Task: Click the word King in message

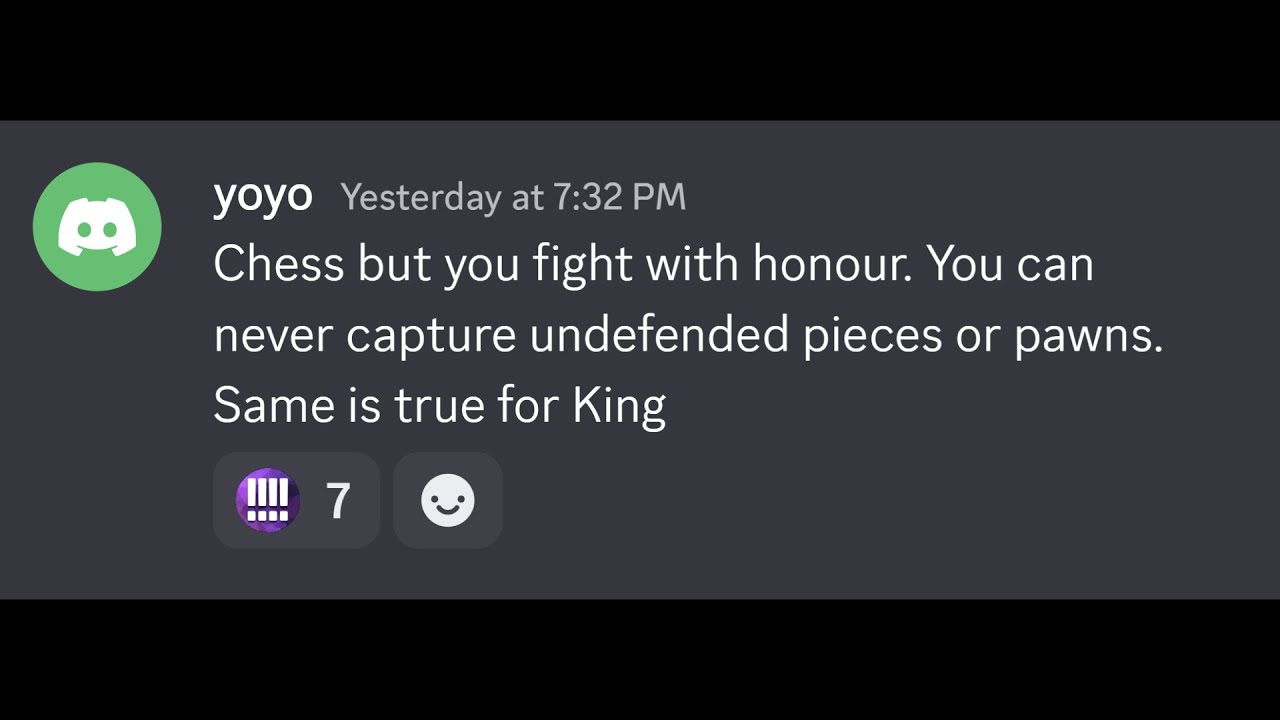Action: (x=619, y=407)
